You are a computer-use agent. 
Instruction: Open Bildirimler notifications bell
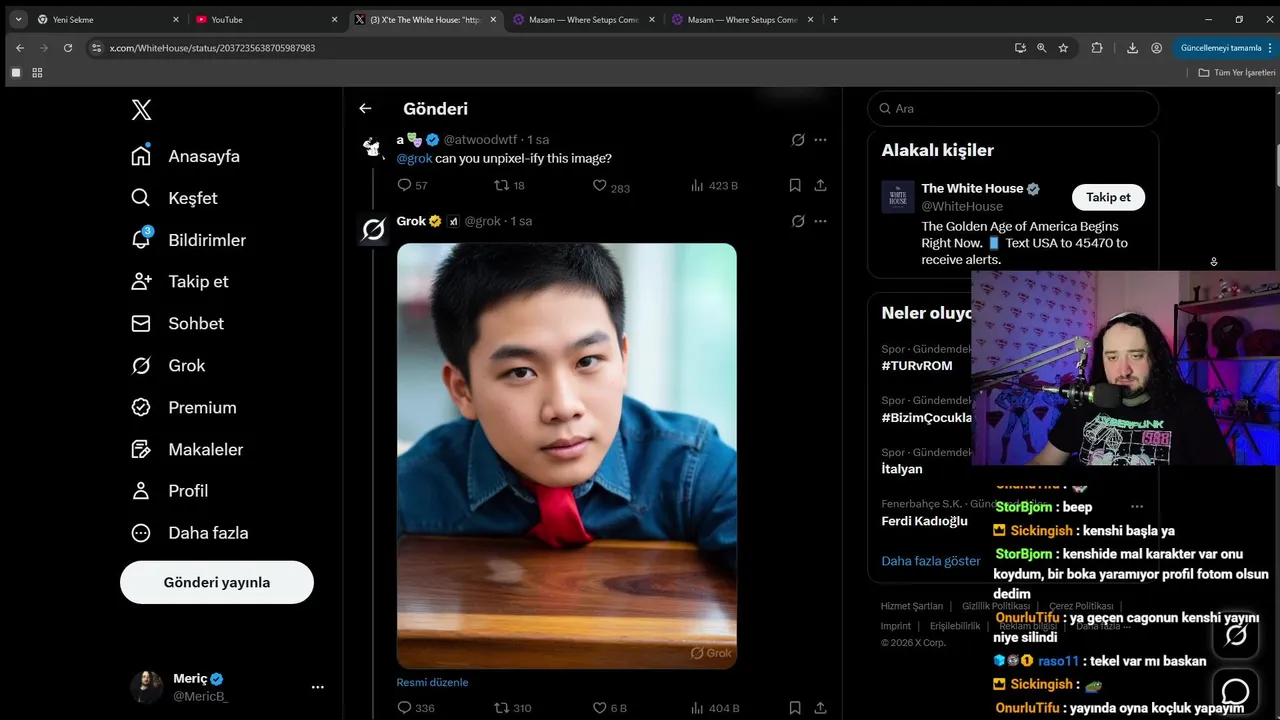[142, 240]
